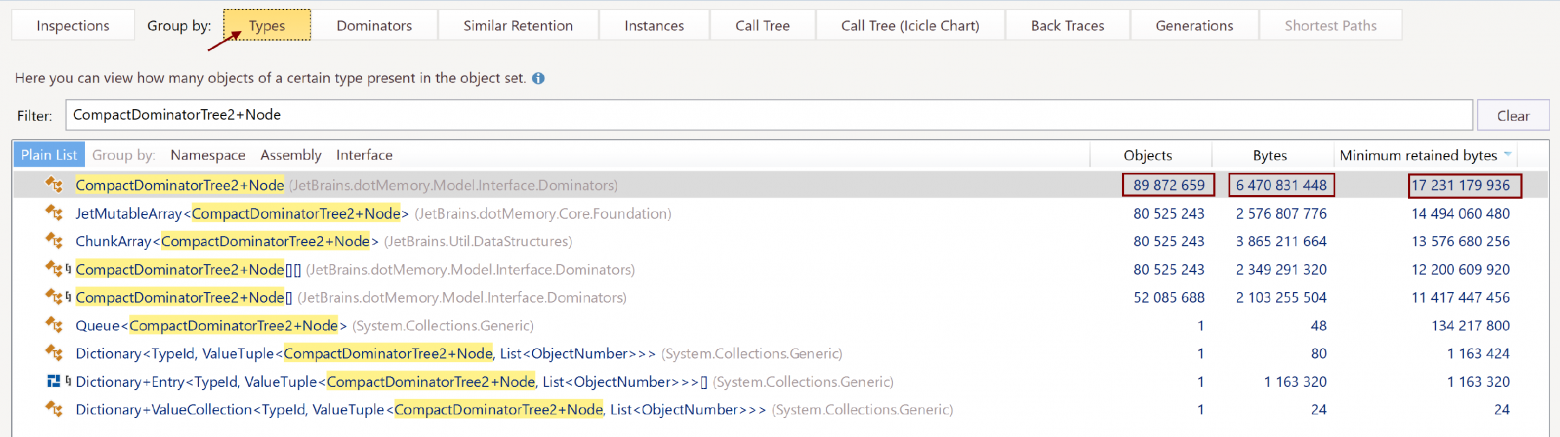The image size is (1560, 437).
Task: Group list by Assembly
Action: pos(291,155)
